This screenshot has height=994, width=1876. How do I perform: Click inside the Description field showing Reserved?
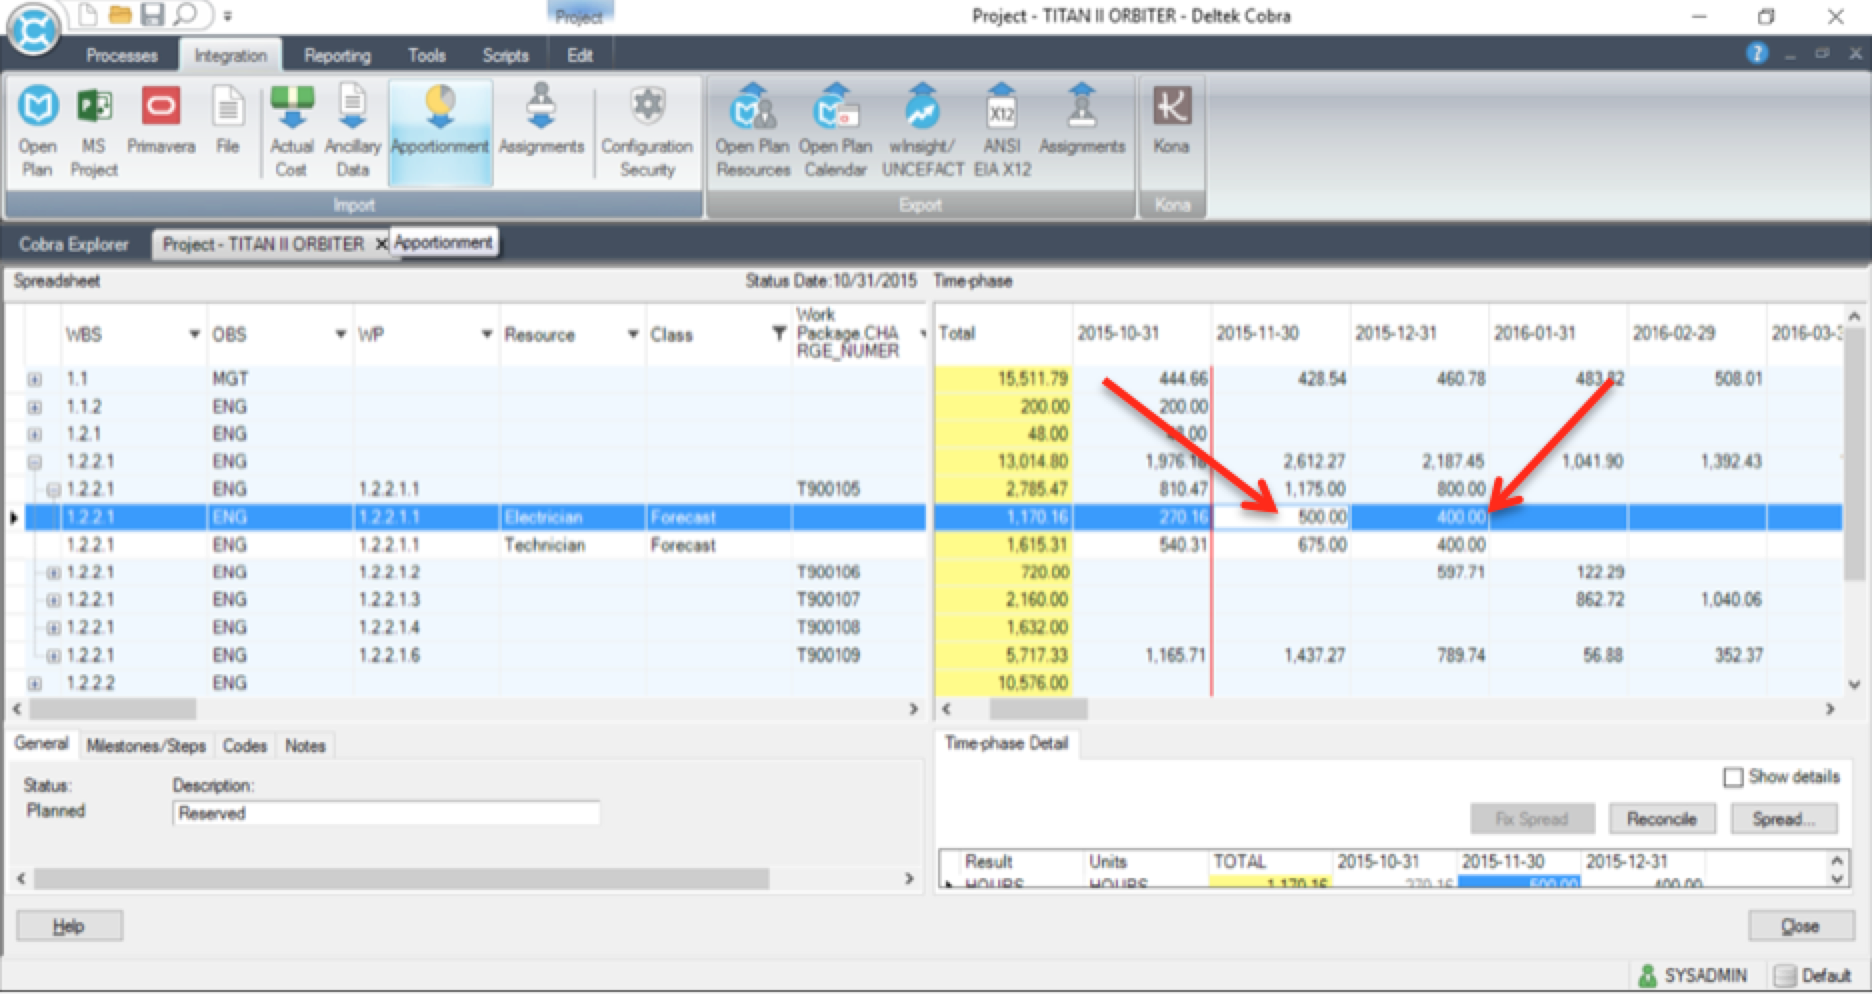click(387, 813)
